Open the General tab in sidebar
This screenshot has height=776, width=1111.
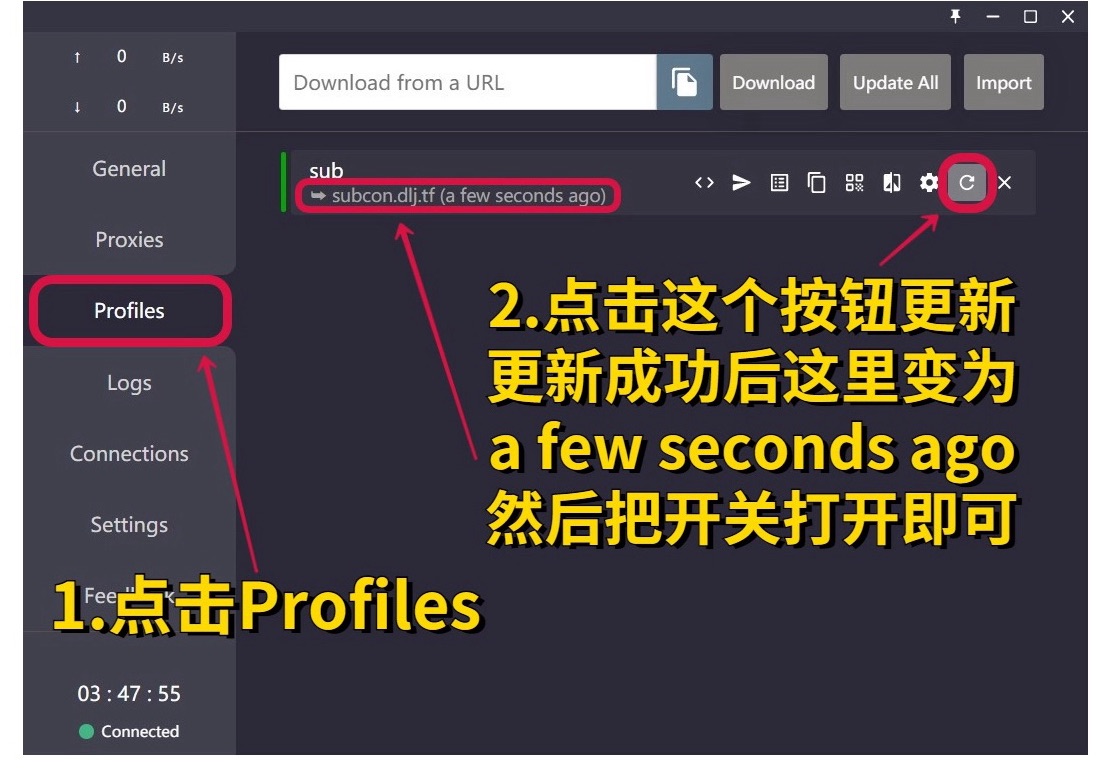(x=129, y=168)
